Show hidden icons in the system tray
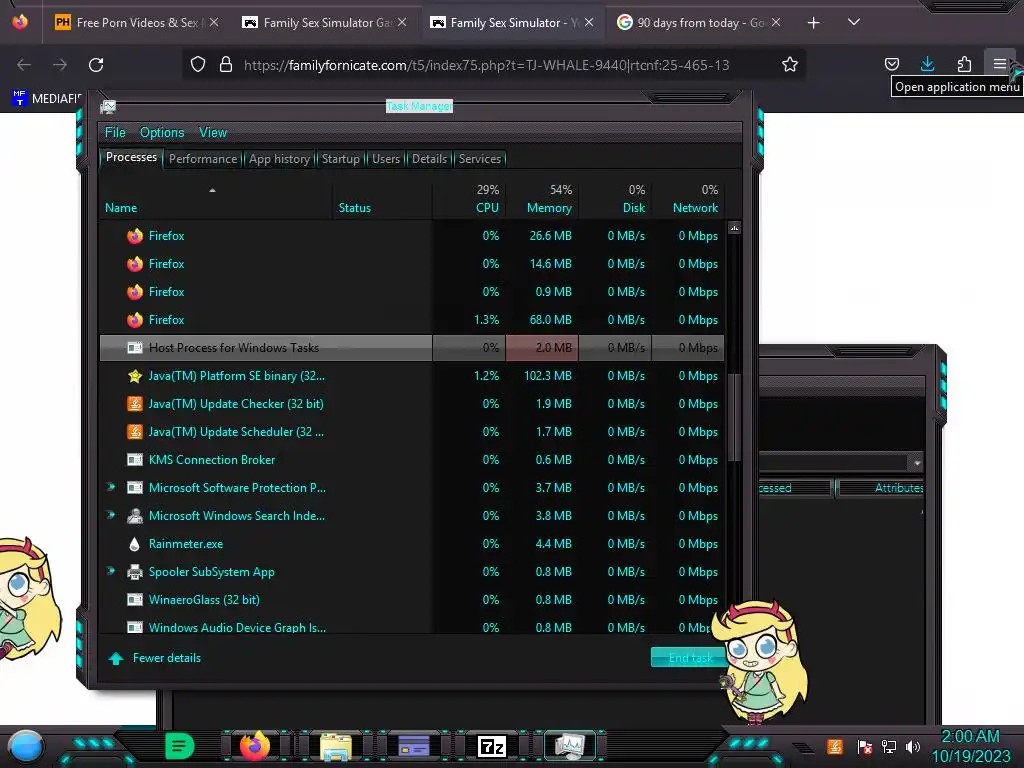1024x768 pixels. (803, 746)
